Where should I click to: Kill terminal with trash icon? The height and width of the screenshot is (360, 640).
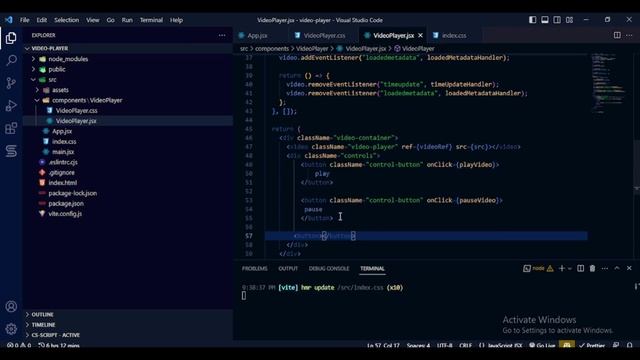pos(592,268)
